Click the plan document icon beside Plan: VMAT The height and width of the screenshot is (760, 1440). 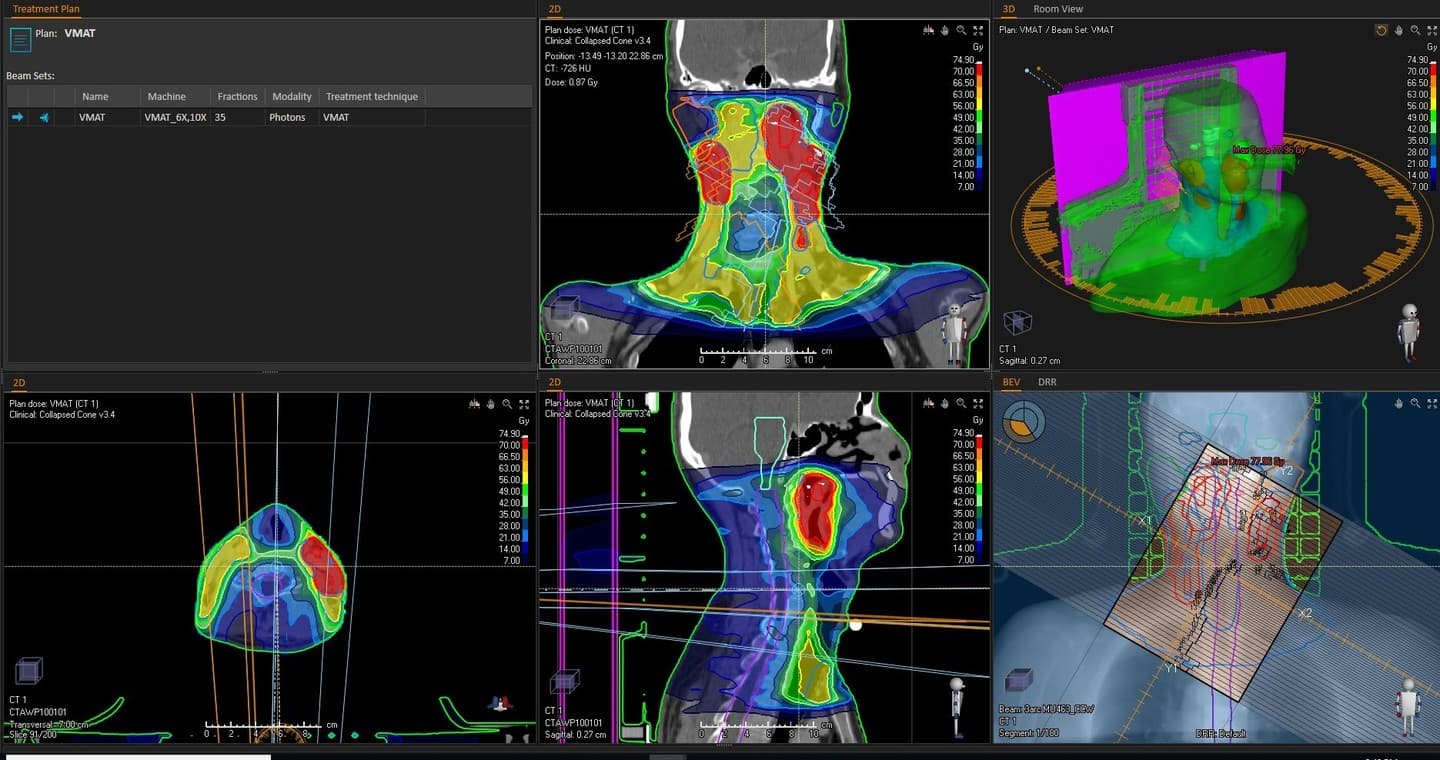pyautogui.click(x=20, y=40)
